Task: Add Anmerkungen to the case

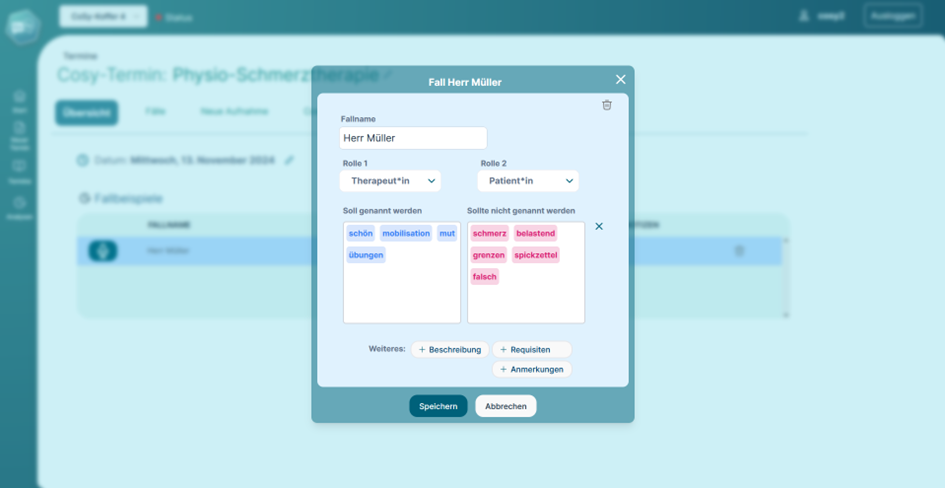Action: coord(531,369)
